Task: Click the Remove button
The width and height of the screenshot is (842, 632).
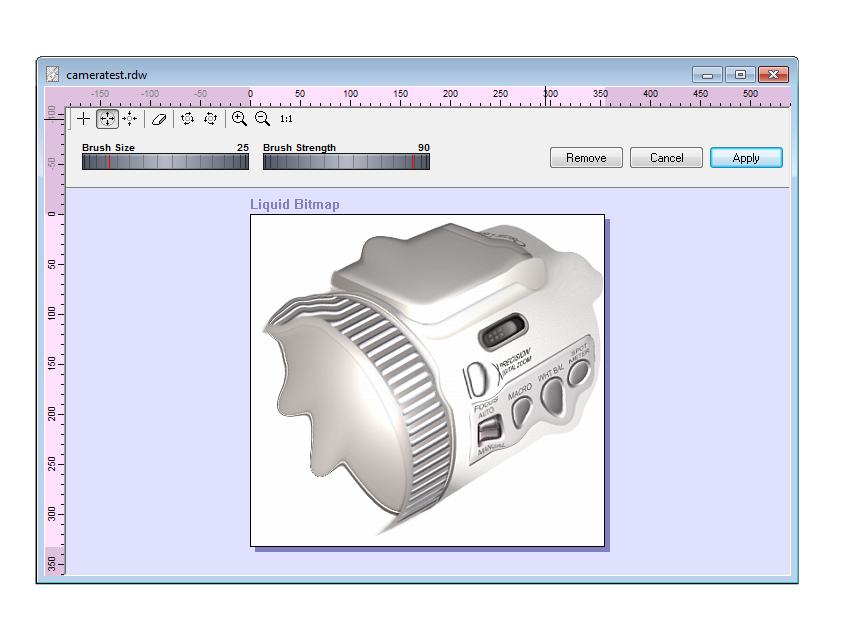Action: [586, 158]
